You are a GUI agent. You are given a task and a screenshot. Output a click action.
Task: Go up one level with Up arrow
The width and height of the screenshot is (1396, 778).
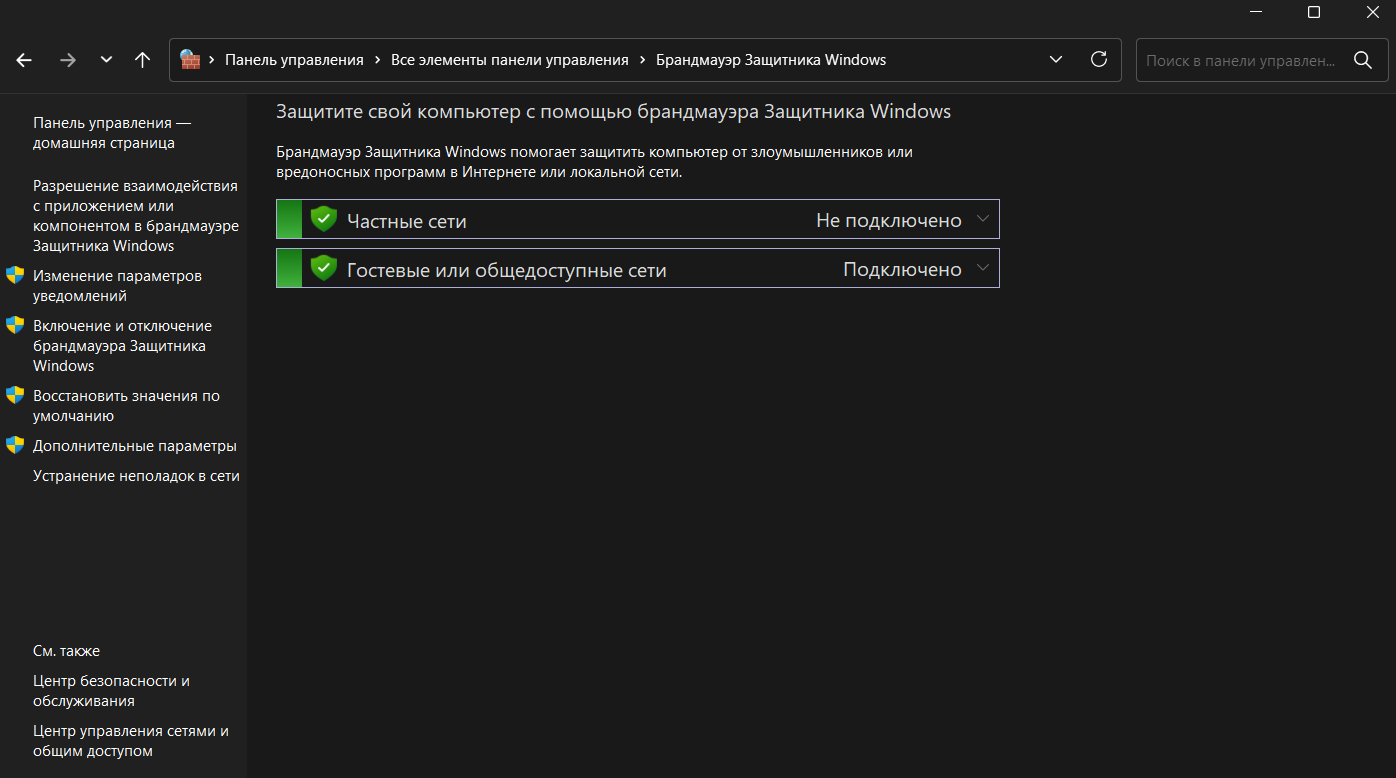pyautogui.click(x=143, y=60)
